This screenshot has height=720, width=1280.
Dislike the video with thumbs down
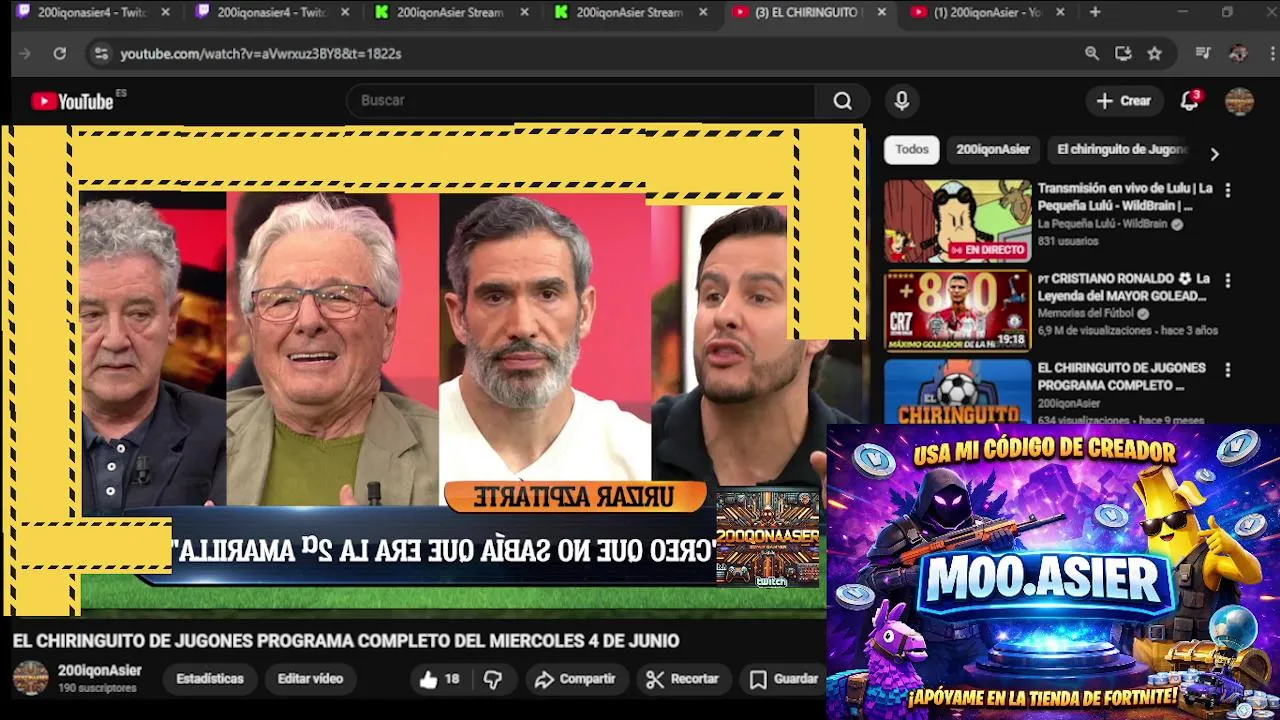coord(492,679)
